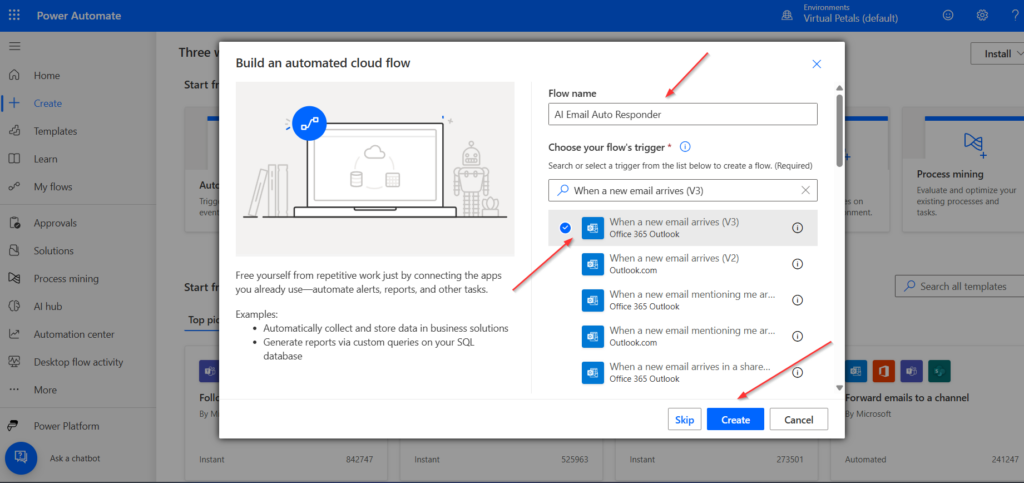
Task: Open Templates in the sidebar
Action: (55, 131)
